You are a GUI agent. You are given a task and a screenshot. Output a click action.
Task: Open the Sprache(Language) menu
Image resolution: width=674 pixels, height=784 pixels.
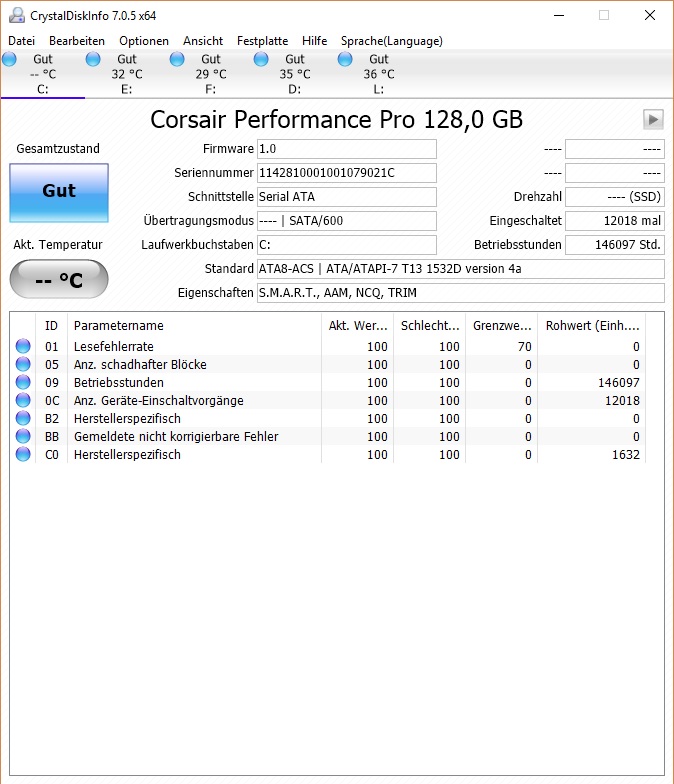(392, 41)
